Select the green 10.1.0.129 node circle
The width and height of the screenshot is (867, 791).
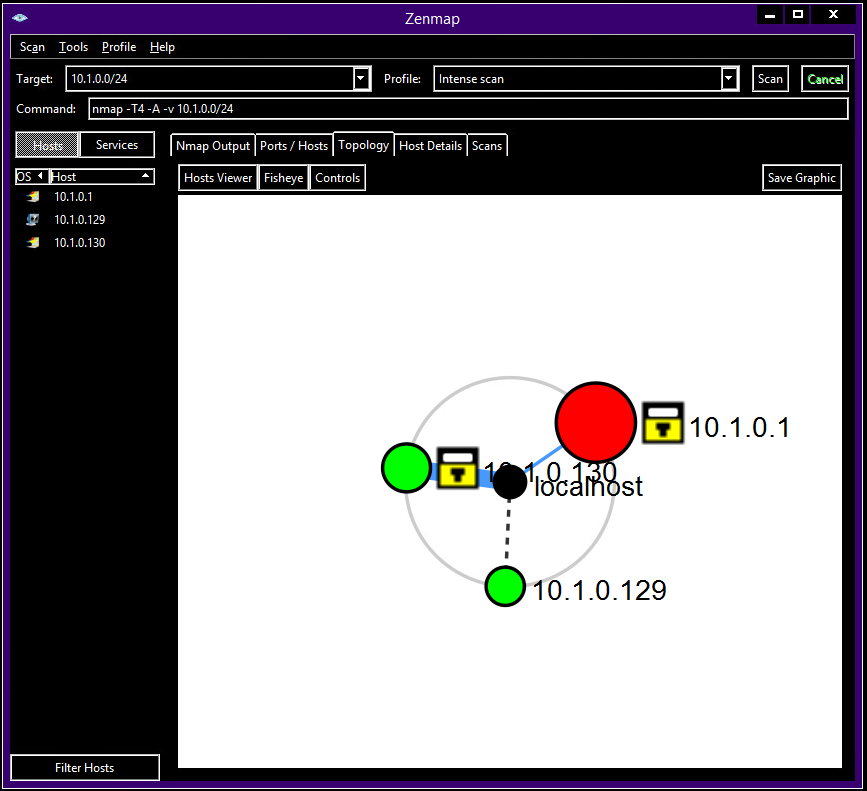click(505, 586)
